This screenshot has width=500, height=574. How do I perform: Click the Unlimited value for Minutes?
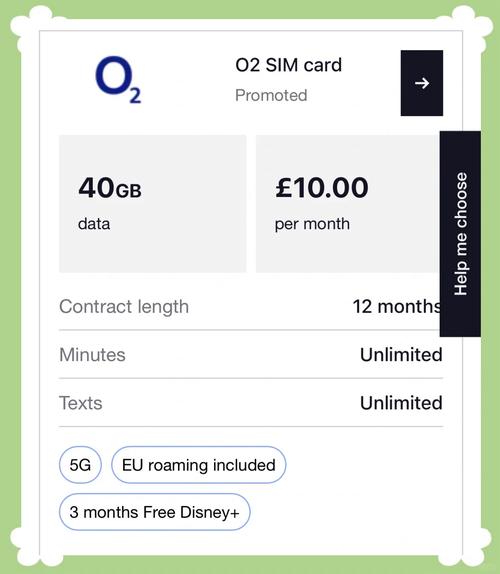click(401, 355)
